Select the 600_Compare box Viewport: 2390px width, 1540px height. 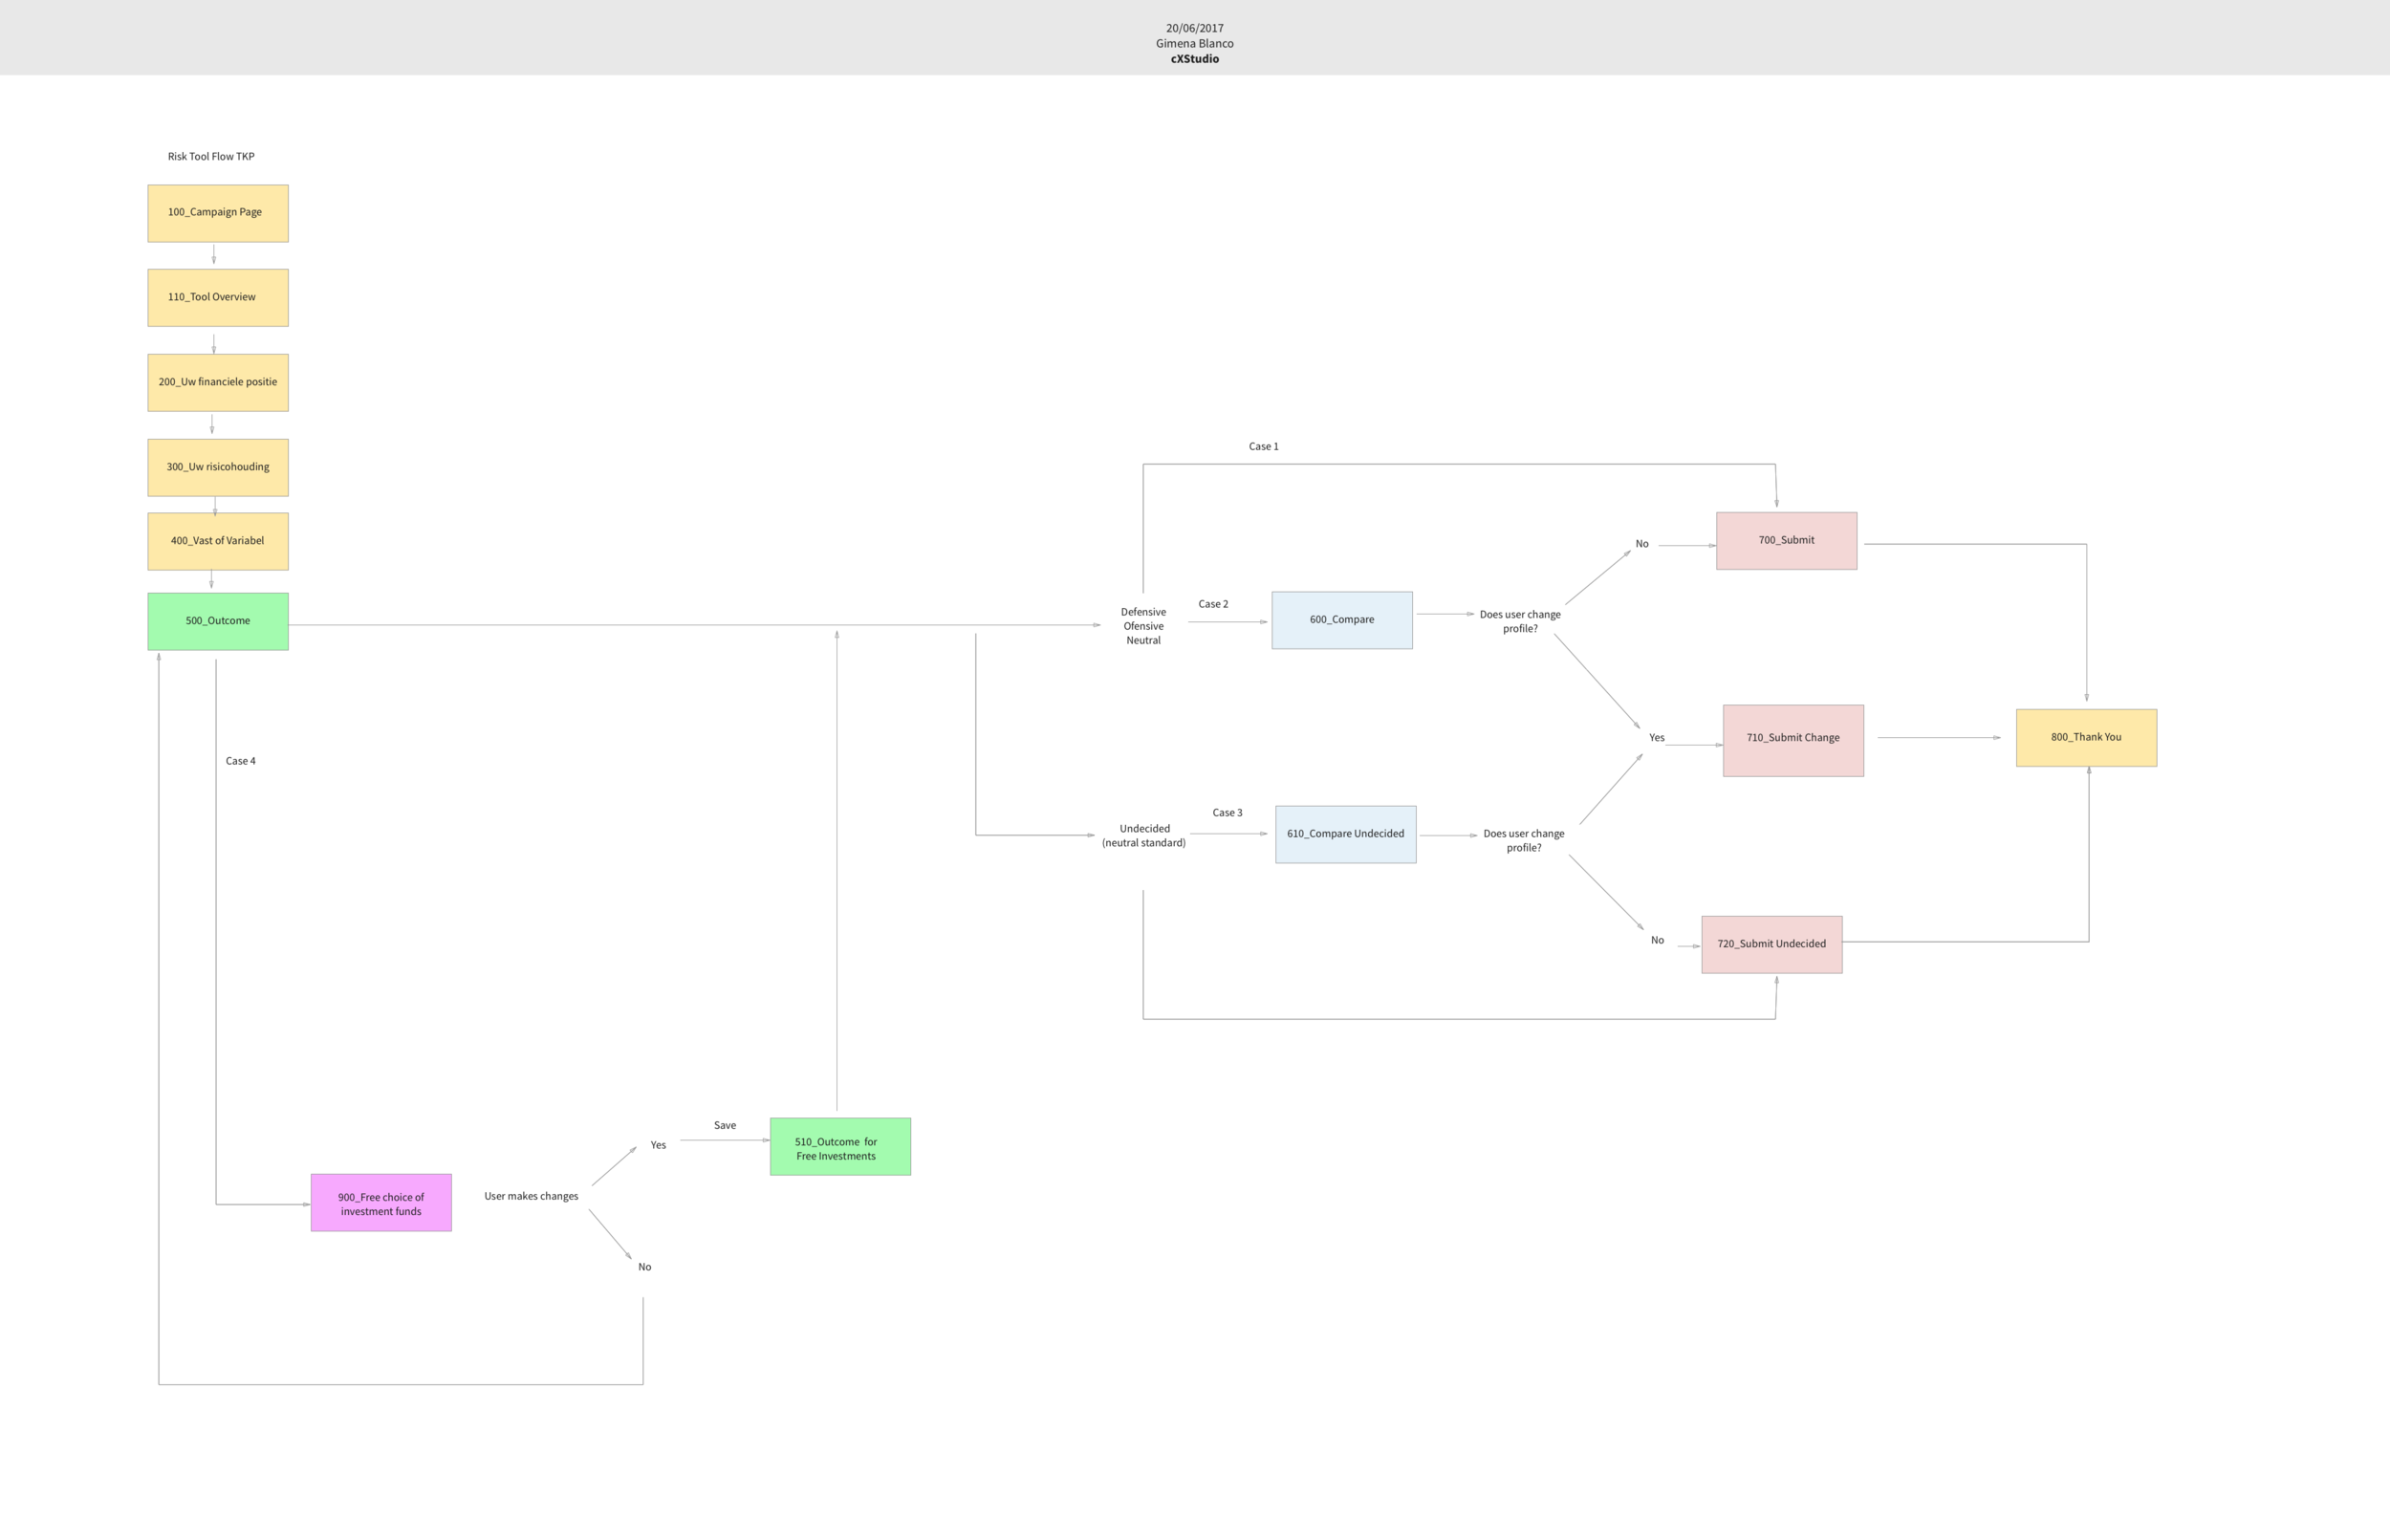tap(1342, 620)
